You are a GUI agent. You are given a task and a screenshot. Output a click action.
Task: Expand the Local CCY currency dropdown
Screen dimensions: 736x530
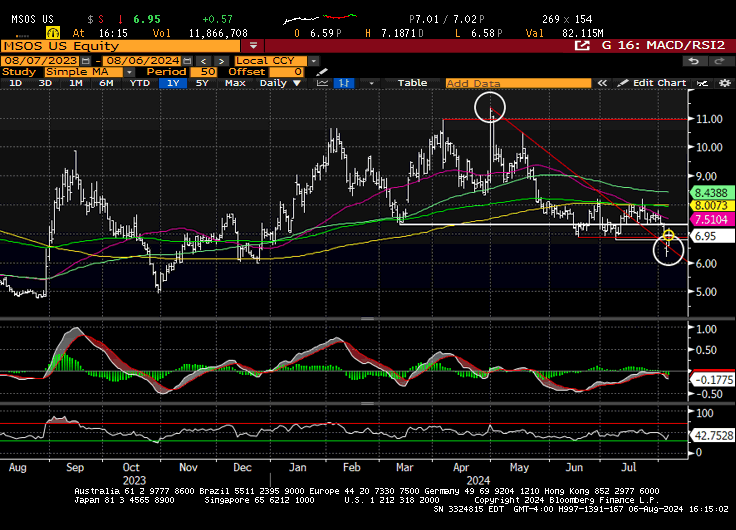point(314,61)
